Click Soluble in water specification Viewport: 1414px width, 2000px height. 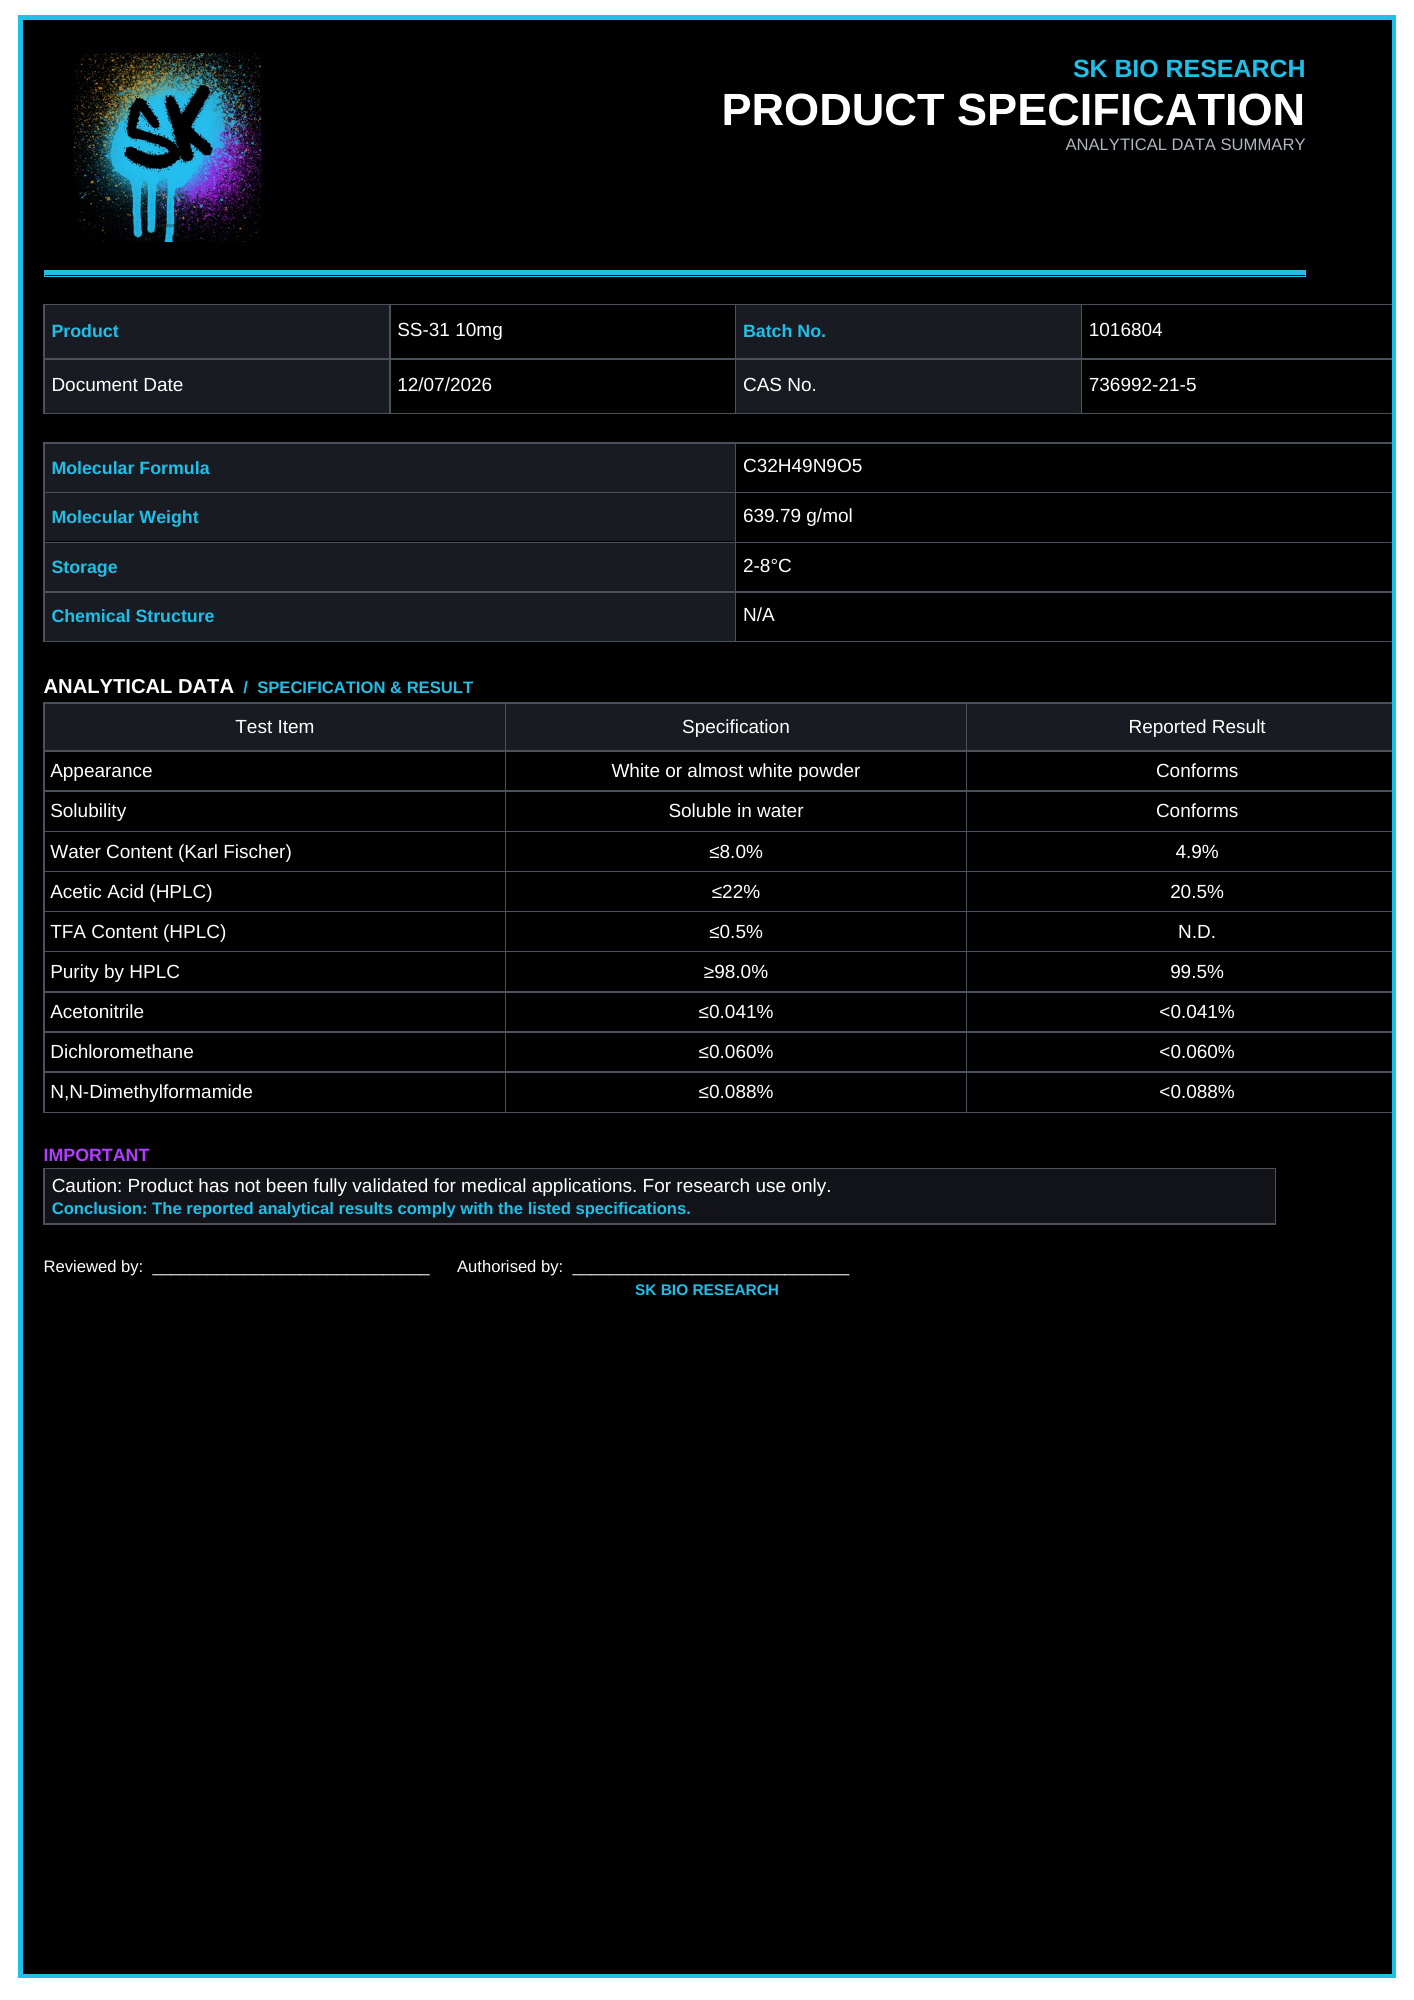click(736, 811)
